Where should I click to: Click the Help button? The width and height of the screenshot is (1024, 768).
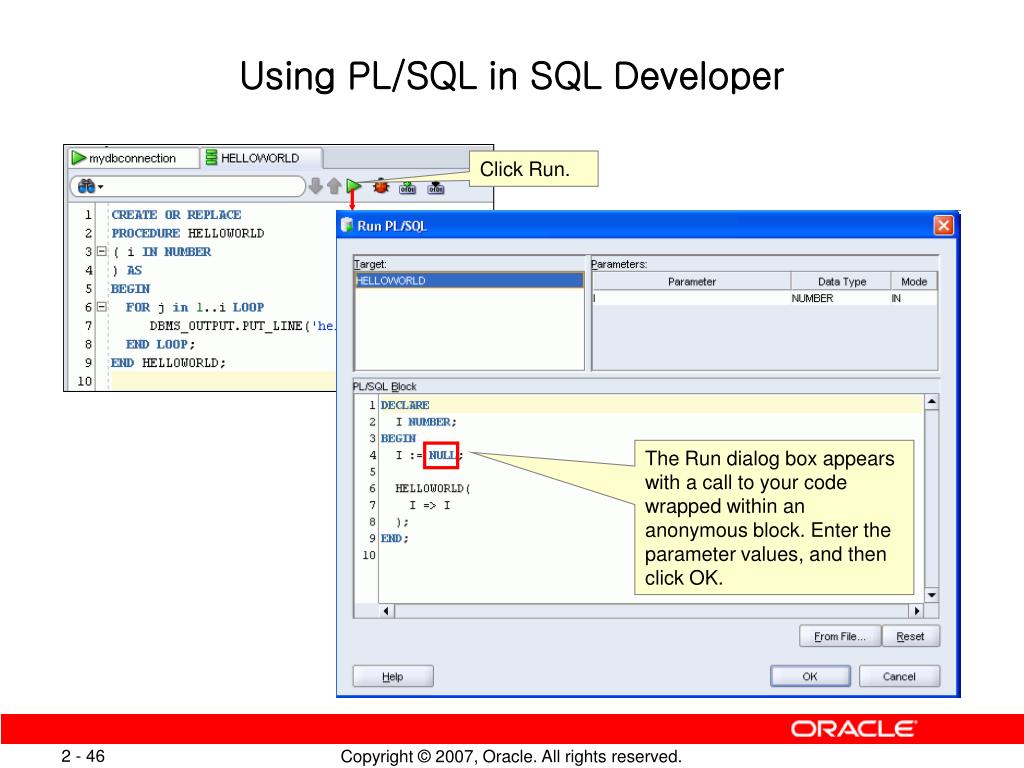click(392, 677)
